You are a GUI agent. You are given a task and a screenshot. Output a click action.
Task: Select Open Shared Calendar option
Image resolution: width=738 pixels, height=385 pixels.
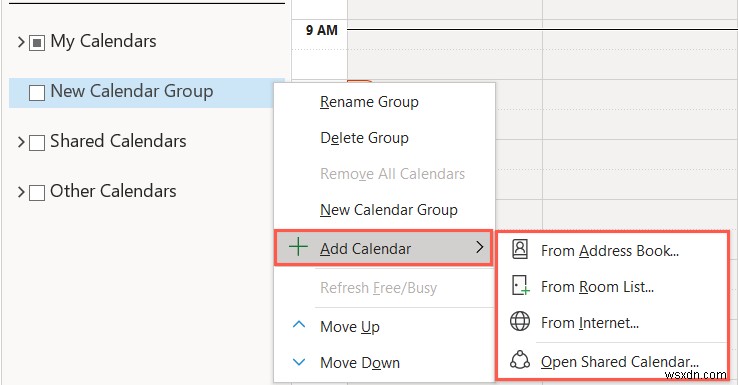(612, 361)
